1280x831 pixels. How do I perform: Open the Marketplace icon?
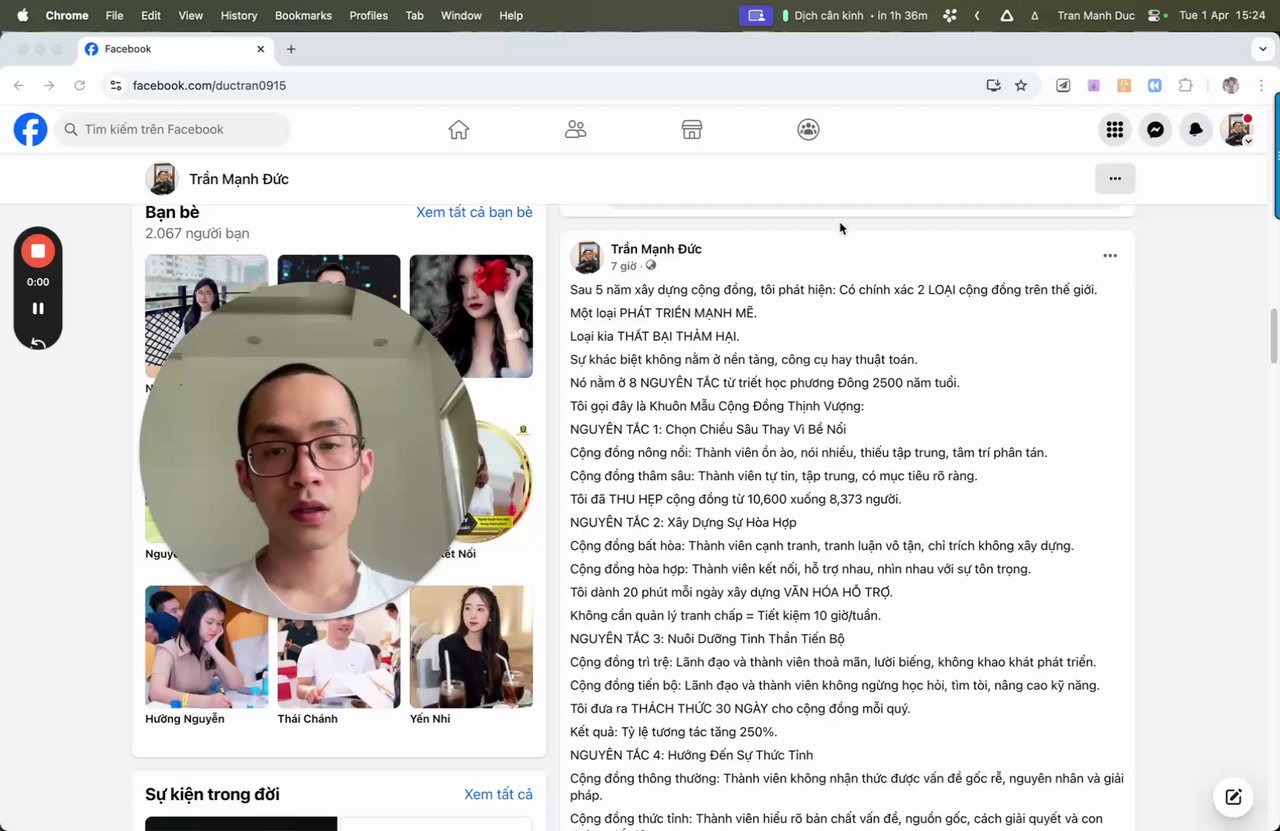(x=692, y=129)
